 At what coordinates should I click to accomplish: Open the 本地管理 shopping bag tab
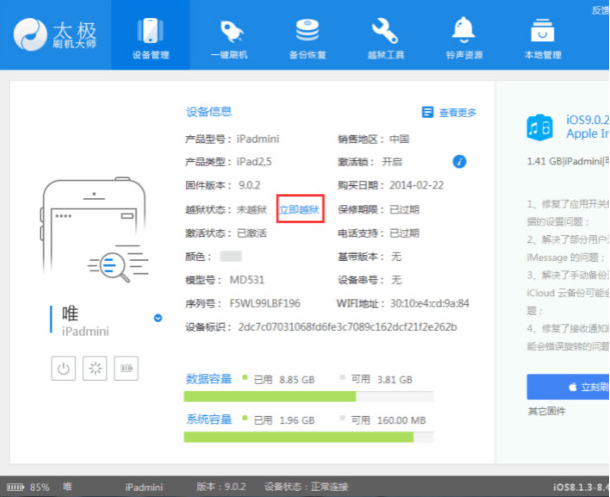tap(543, 37)
